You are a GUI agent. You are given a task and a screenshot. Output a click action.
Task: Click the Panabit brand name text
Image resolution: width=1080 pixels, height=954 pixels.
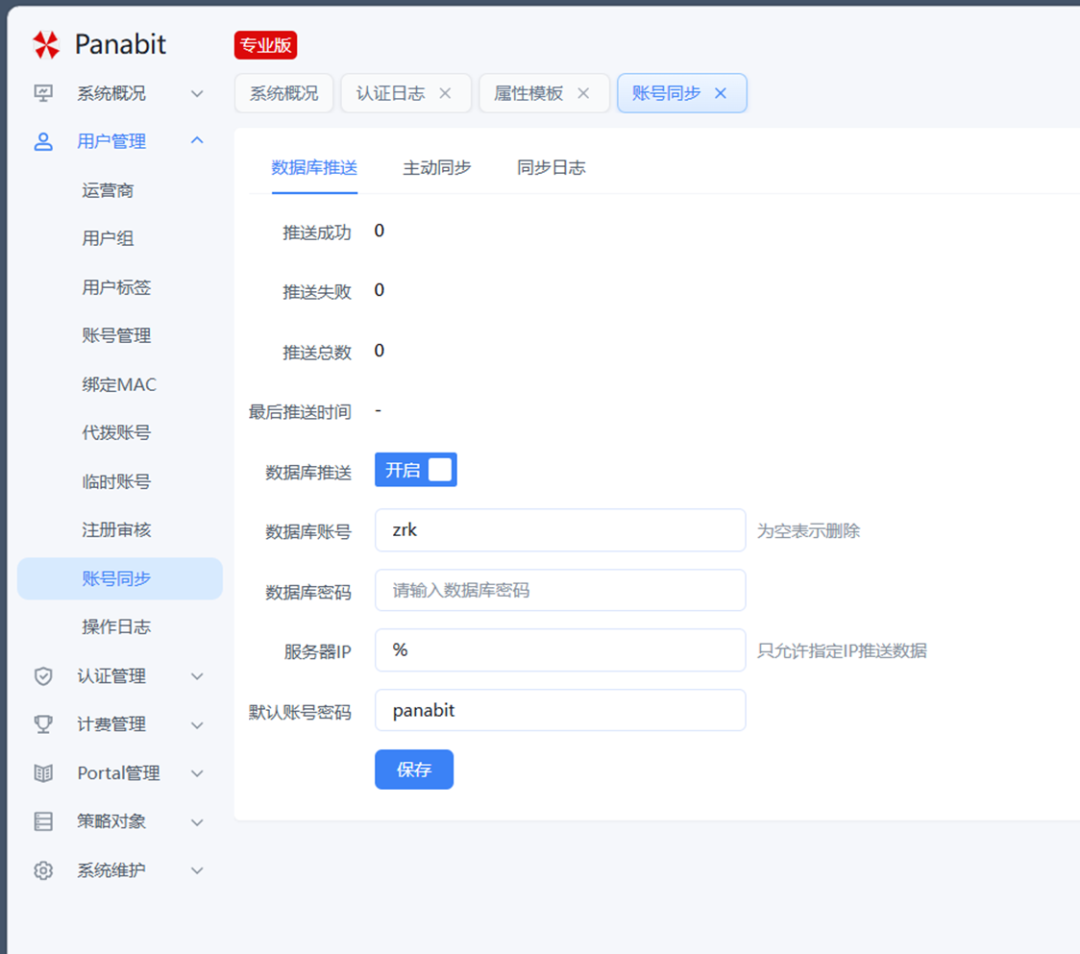[121, 45]
